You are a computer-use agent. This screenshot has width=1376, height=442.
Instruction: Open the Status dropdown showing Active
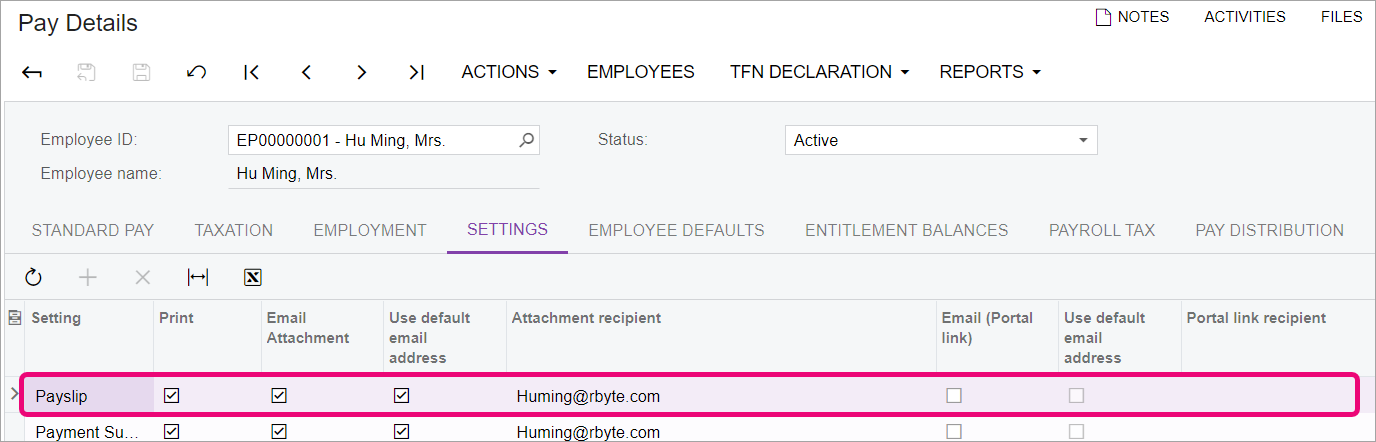point(941,140)
